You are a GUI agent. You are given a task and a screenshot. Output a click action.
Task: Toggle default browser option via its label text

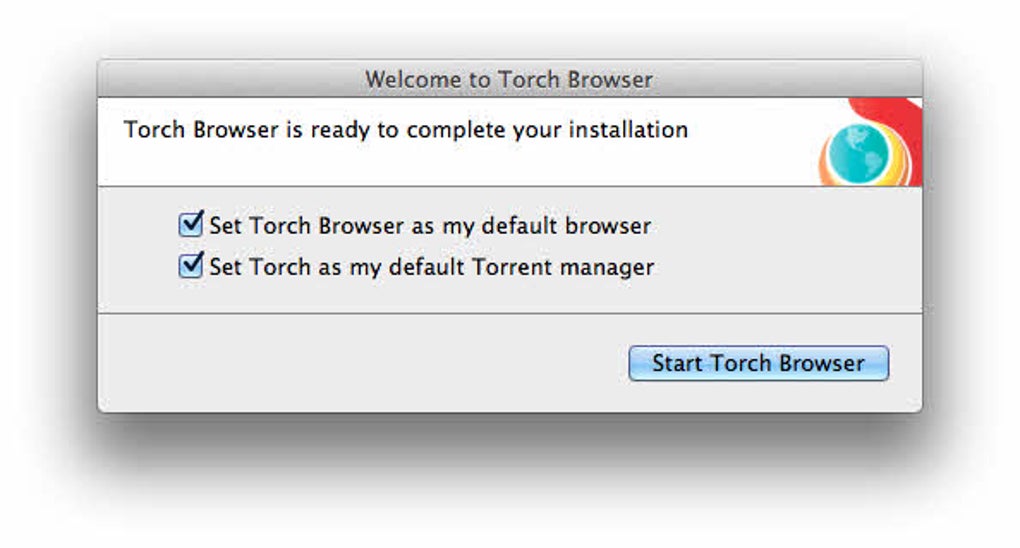point(430,226)
